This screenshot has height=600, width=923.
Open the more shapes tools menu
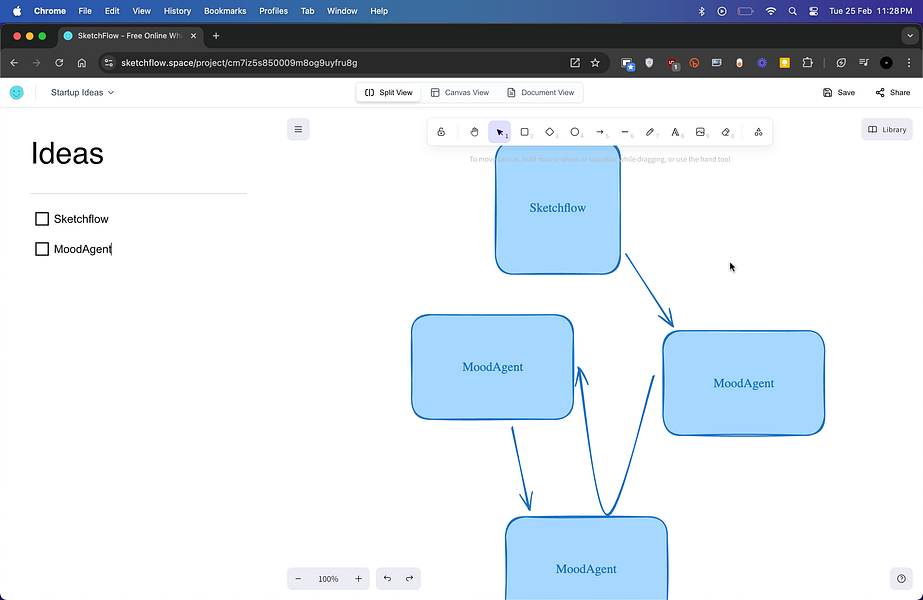pyautogui.click(x=758, y=132)
